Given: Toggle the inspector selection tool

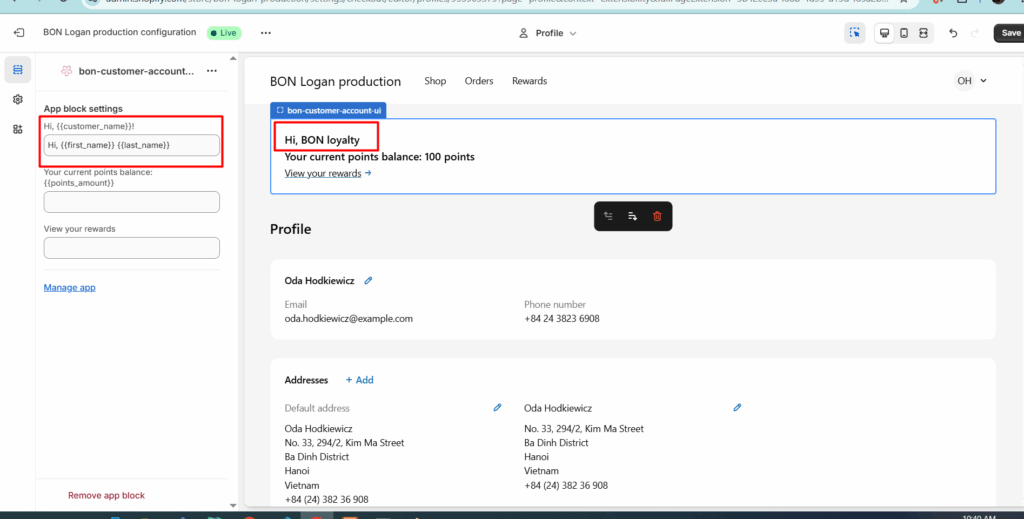Looking at the screenshot, I should [854, 33].
